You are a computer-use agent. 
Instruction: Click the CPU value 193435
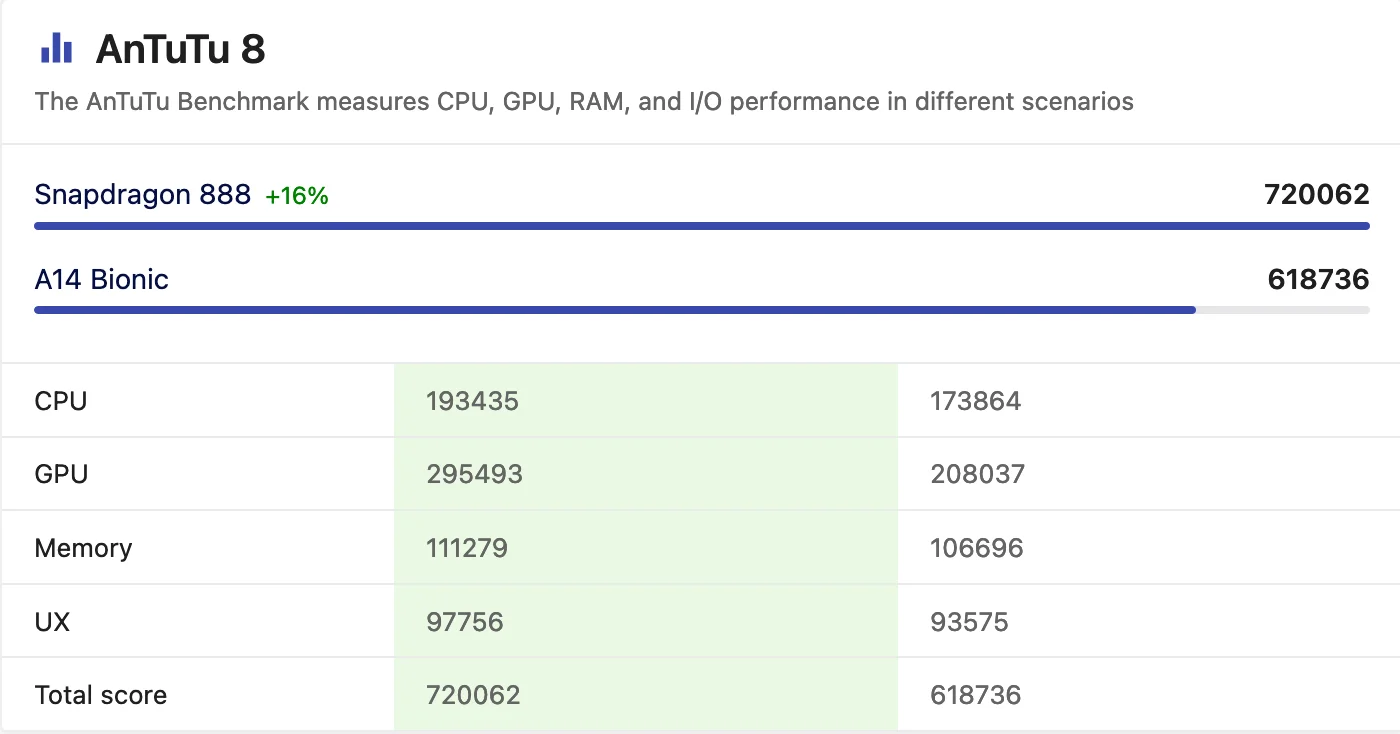click(473, 401)
